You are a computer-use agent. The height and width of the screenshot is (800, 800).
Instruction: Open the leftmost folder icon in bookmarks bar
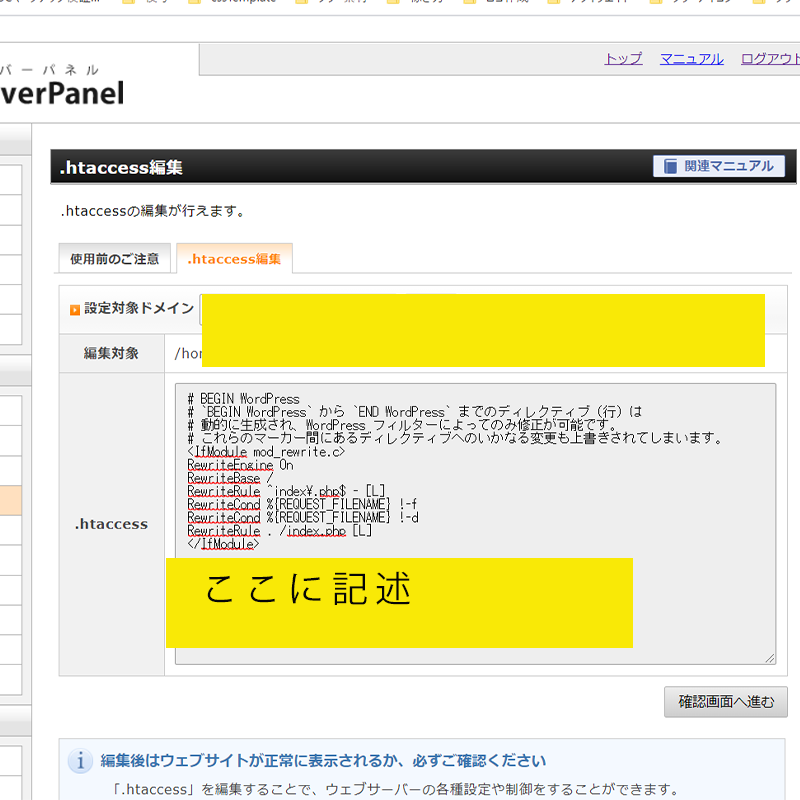pyautogui.click(x=129, y=4)
